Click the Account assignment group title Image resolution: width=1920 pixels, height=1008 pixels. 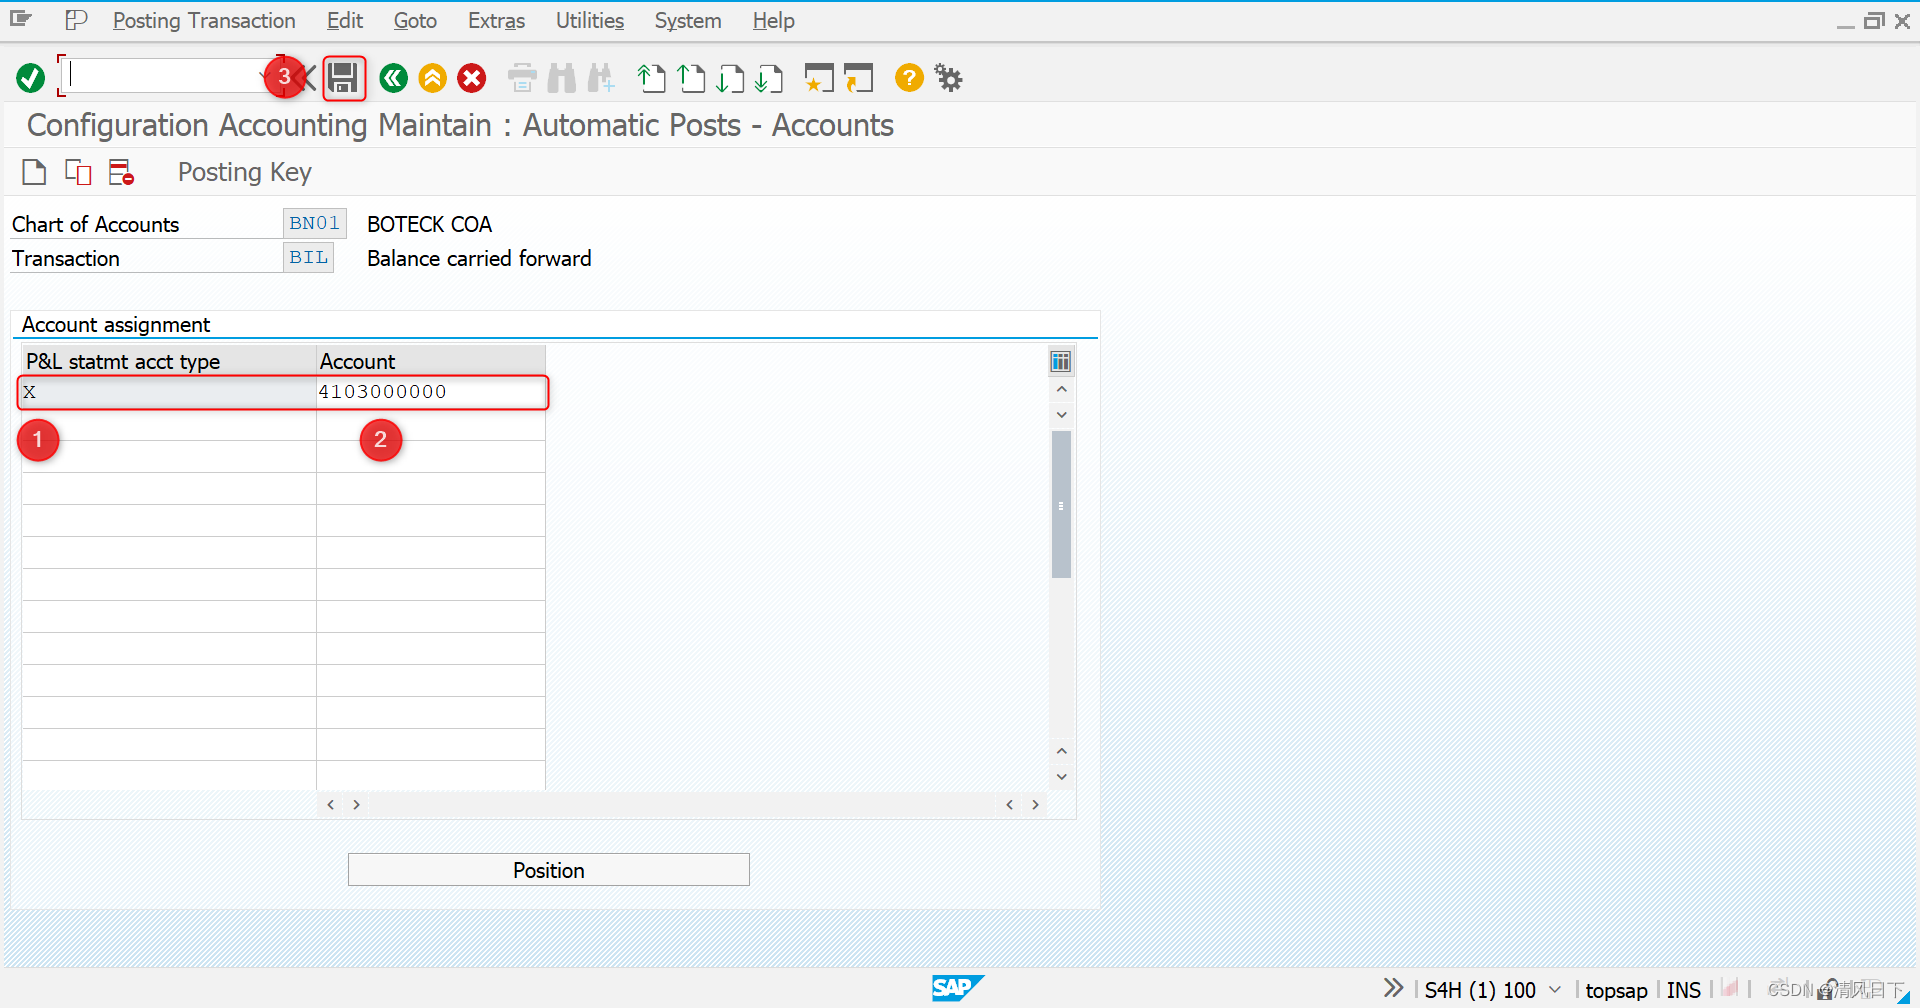point(116,324)
